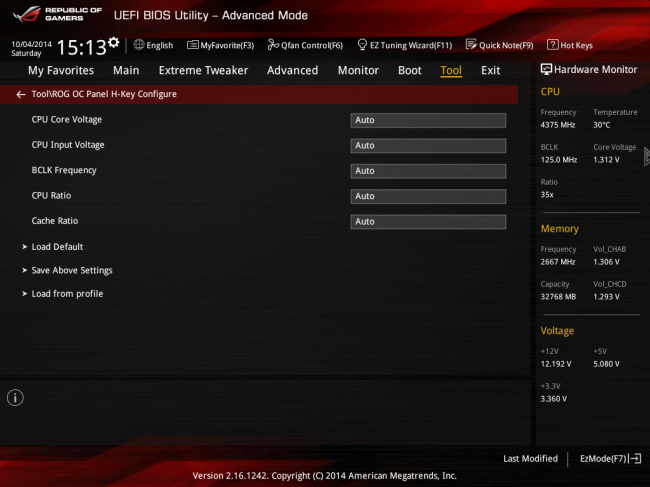Switch to My Favorites tab
Viewport: 650px width, 487px height.
(x=61, y=70)
